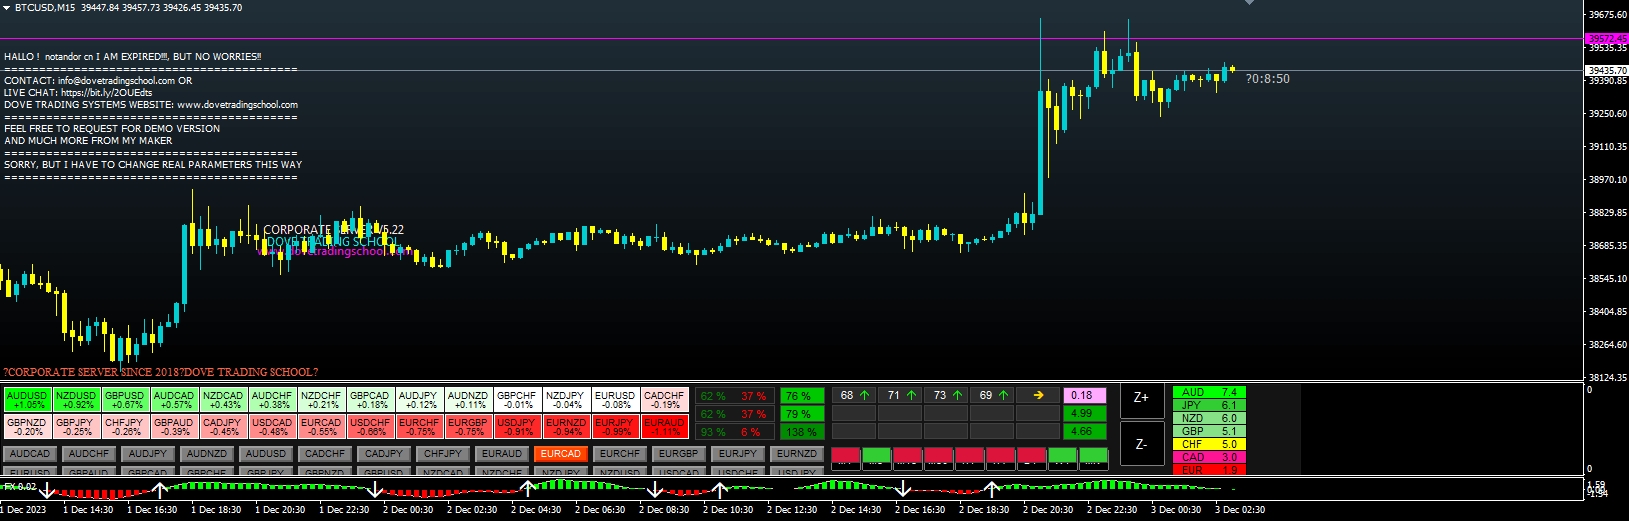
Task: Click the CADCHF -0.19% heatmap cell
Action: [666, 400]
